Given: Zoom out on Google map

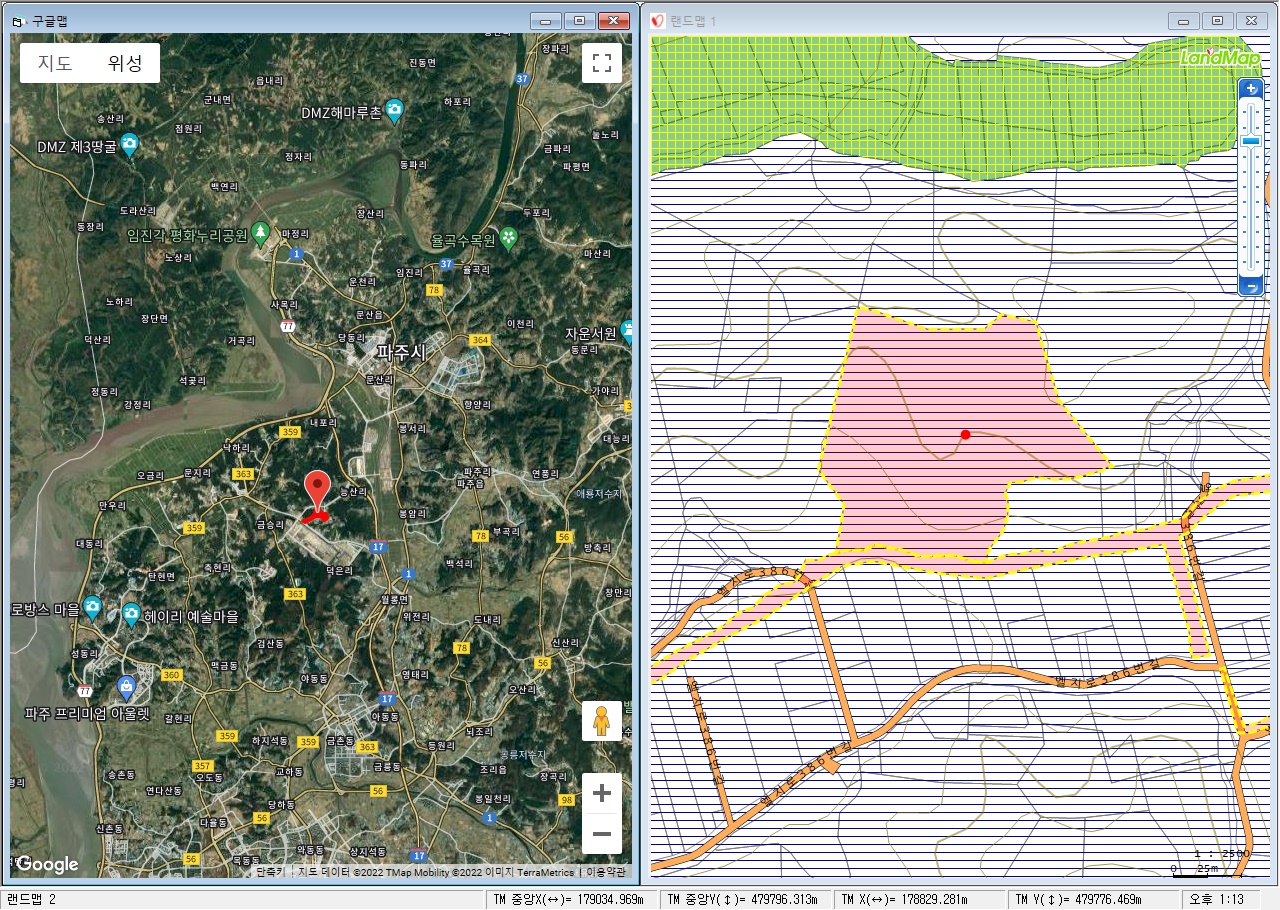Looking at the screenshot, I should [602, 833].
